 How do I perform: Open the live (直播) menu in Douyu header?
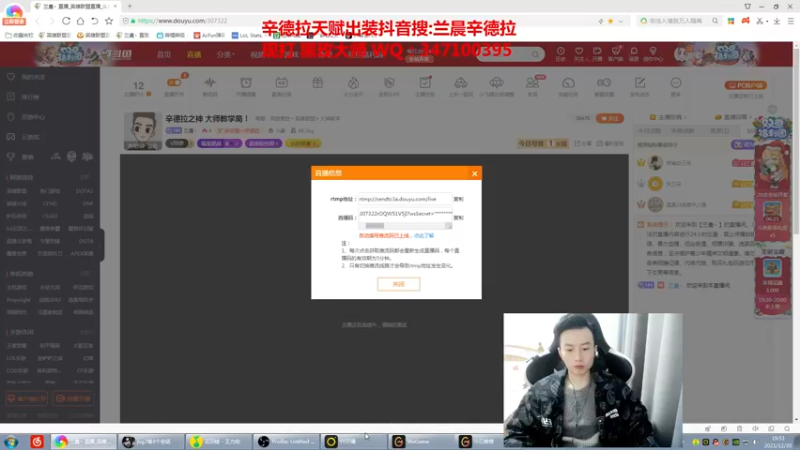194,55
